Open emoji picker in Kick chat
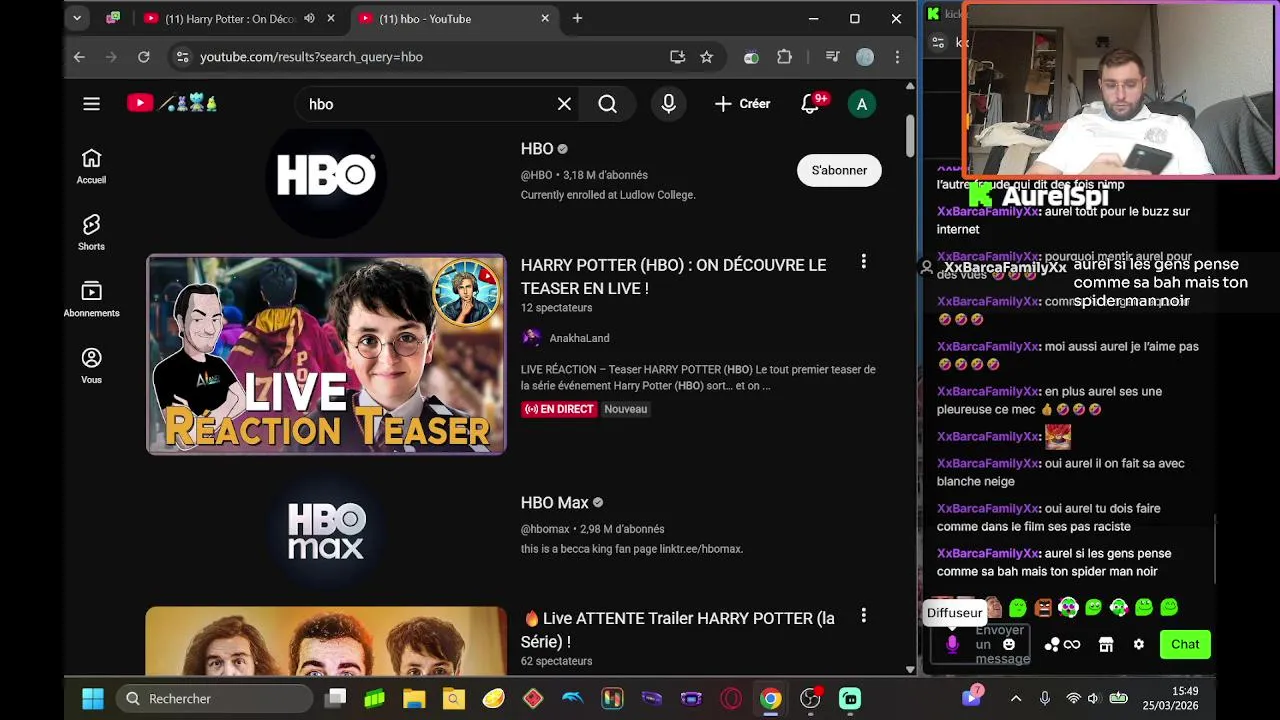 point(1008,644)
